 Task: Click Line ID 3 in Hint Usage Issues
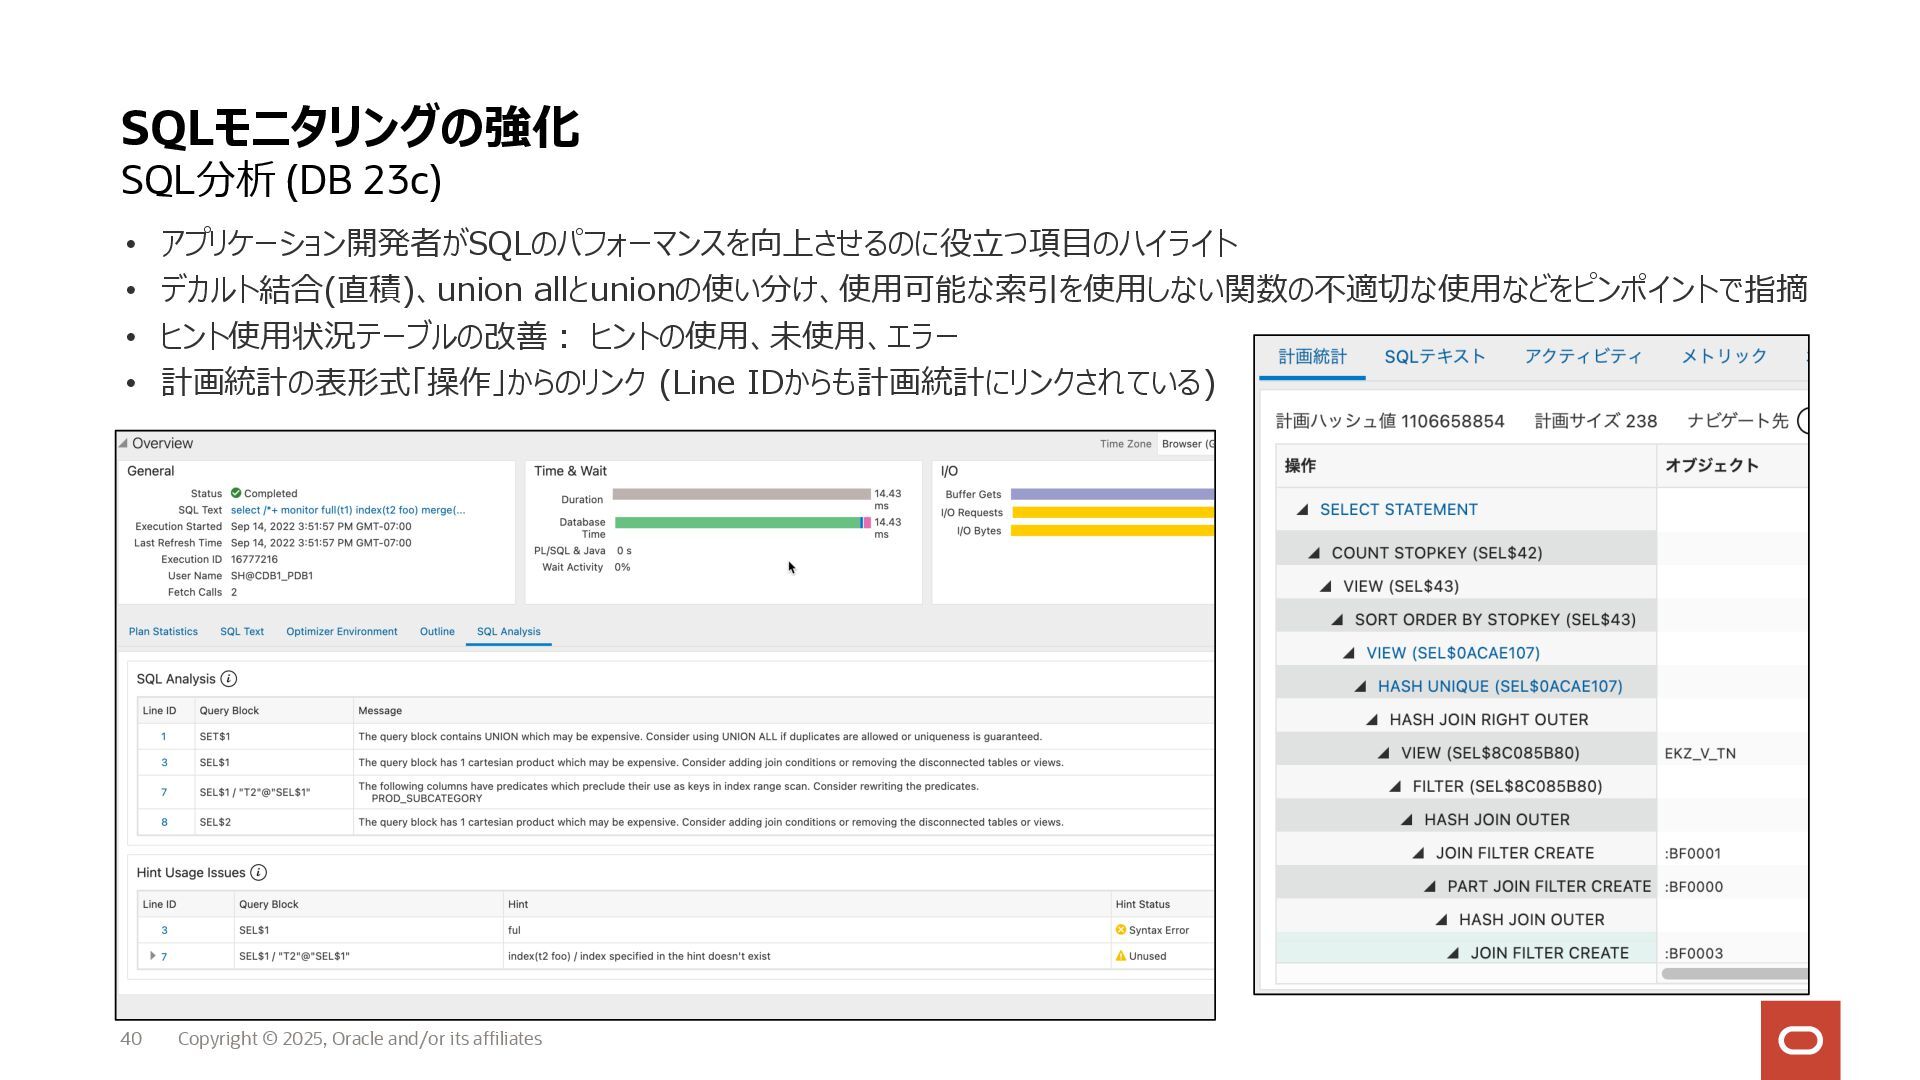pos(164,930)
